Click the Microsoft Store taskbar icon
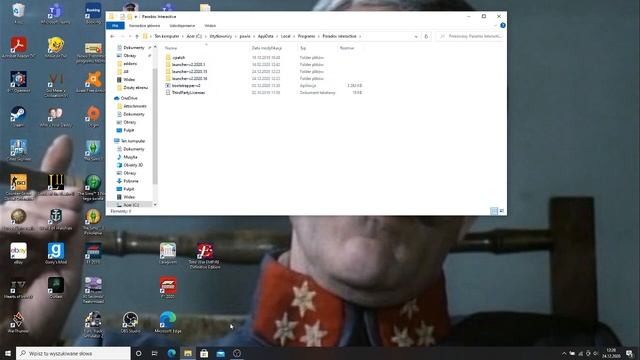Screen dimensions: 640x360 point(204,353)
